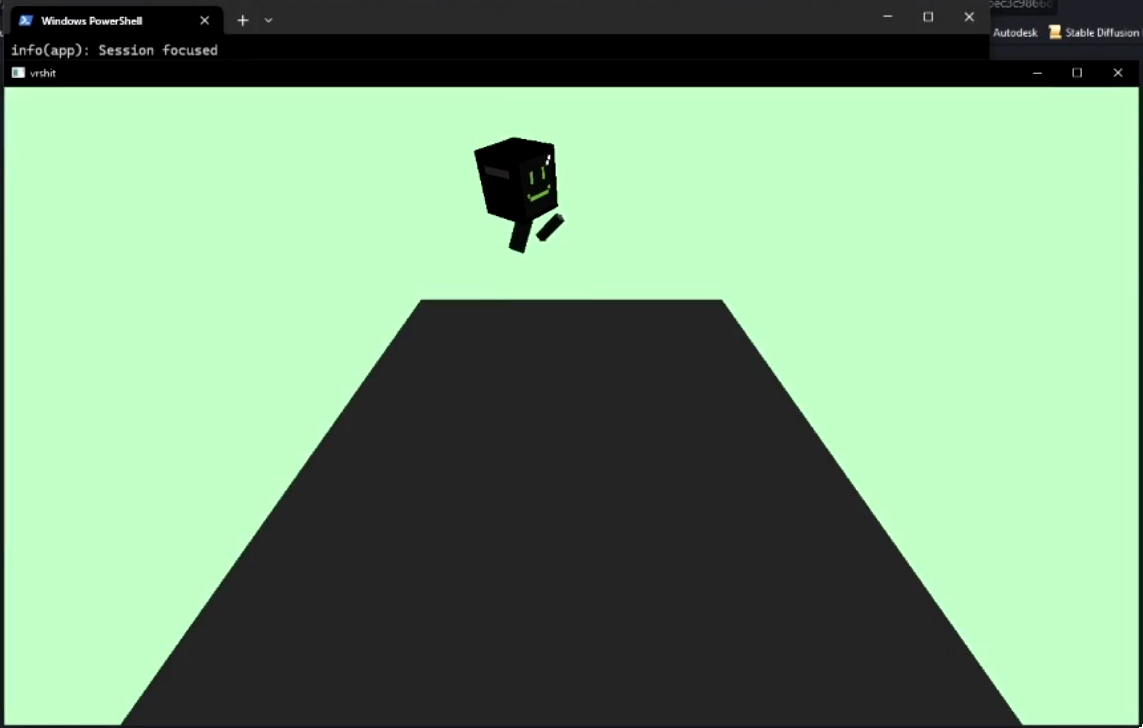Click the character's visor strip
This screenshot has width=1143, height=728.
[496, 172]
